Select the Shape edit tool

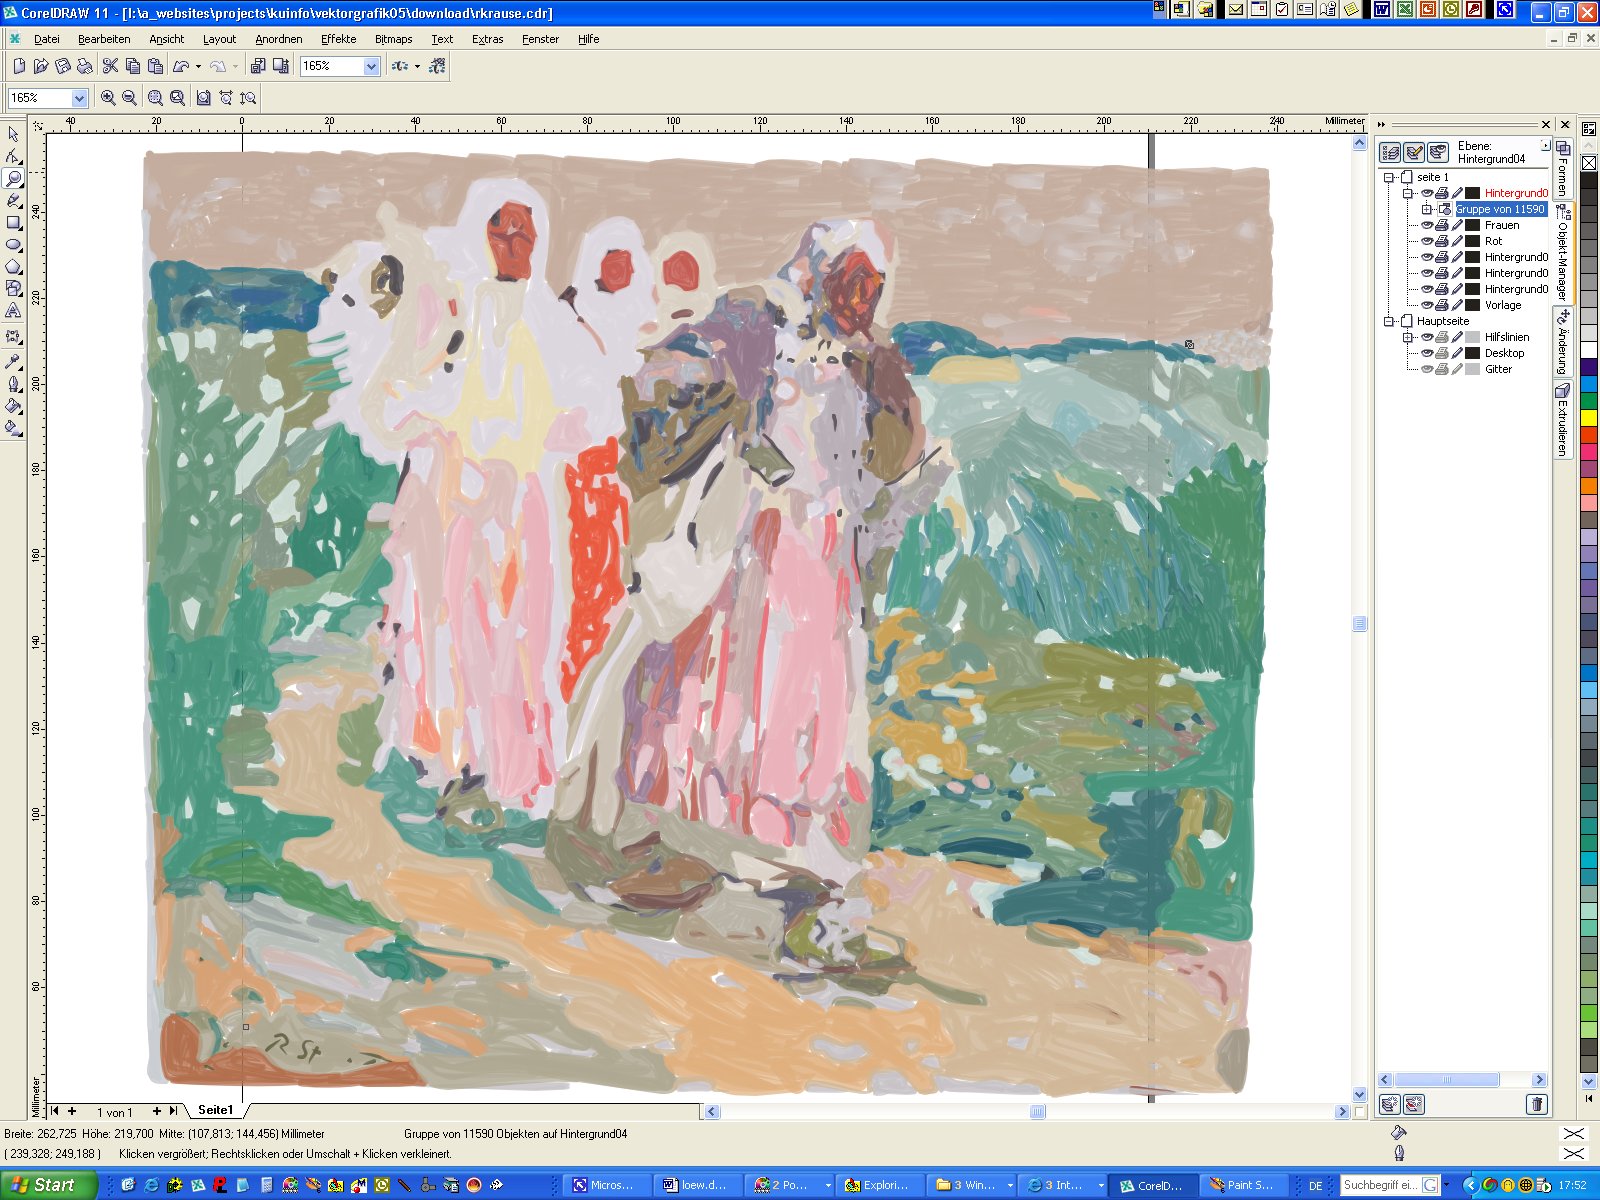tap(13, 156)
